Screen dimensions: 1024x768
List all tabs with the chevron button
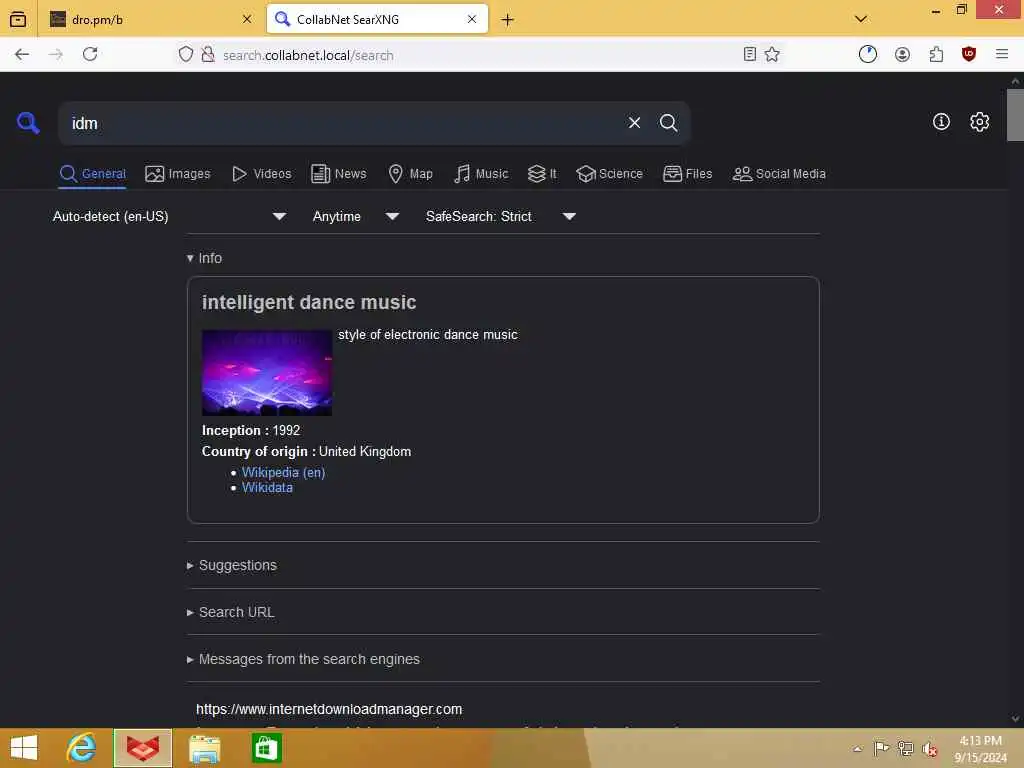click(x=861, y=19)
